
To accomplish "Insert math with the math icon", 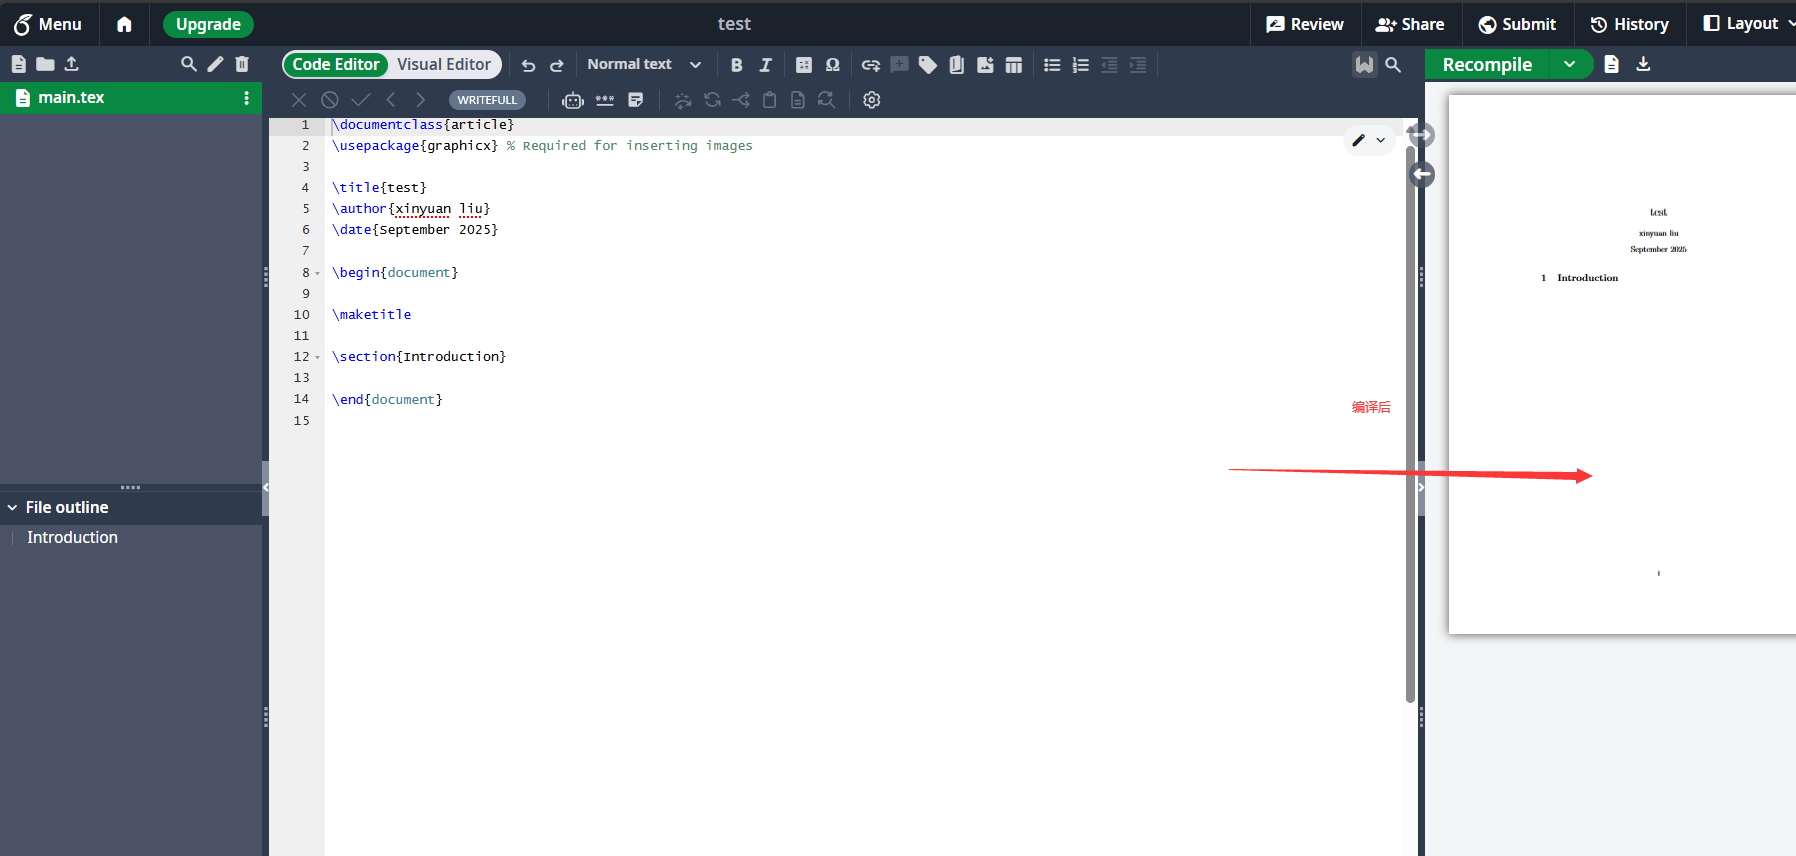I will pyautogui.click(x=804, y=65).
